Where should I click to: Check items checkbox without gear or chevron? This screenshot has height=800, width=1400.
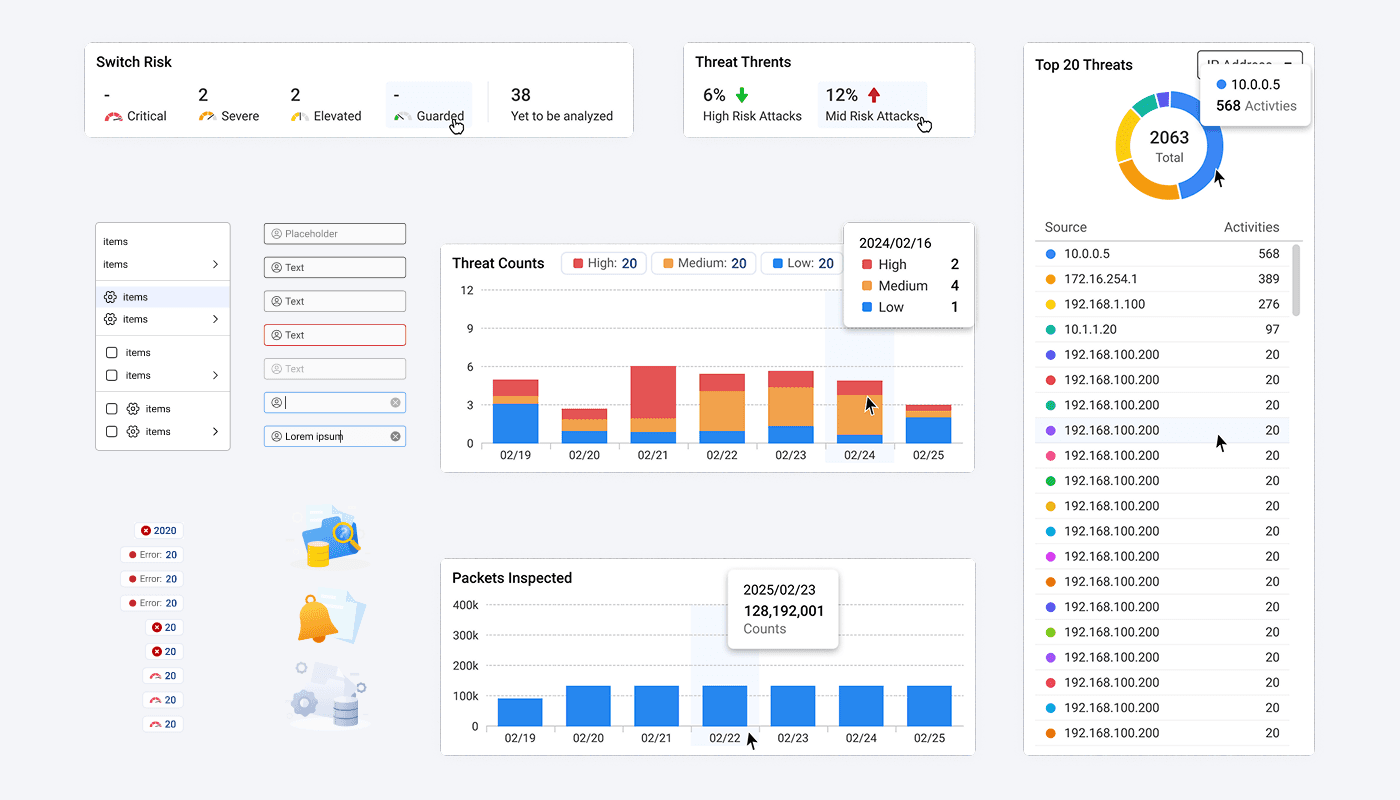[112, 353]
